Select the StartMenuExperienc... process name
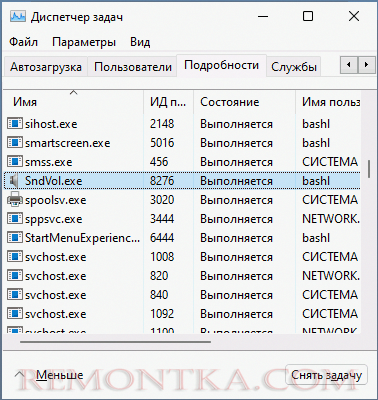Viewport: 378px width, 400px height. pyautogui.click(x=82, y=238)
